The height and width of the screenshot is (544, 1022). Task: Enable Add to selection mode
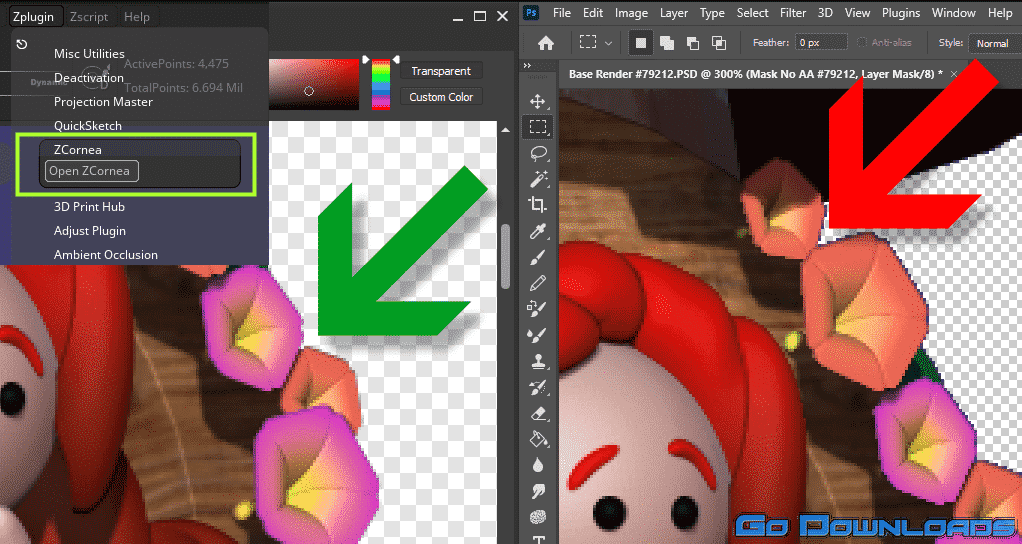coord(667,43)
